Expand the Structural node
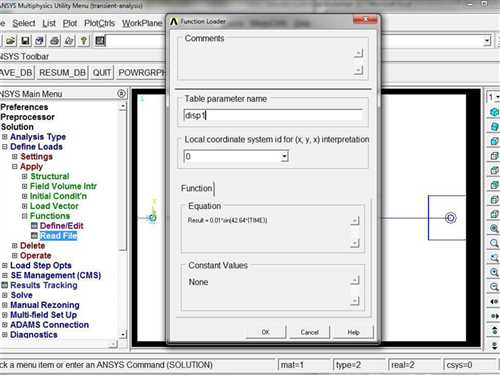Screen dimensions: 500x375 point(25,176)
